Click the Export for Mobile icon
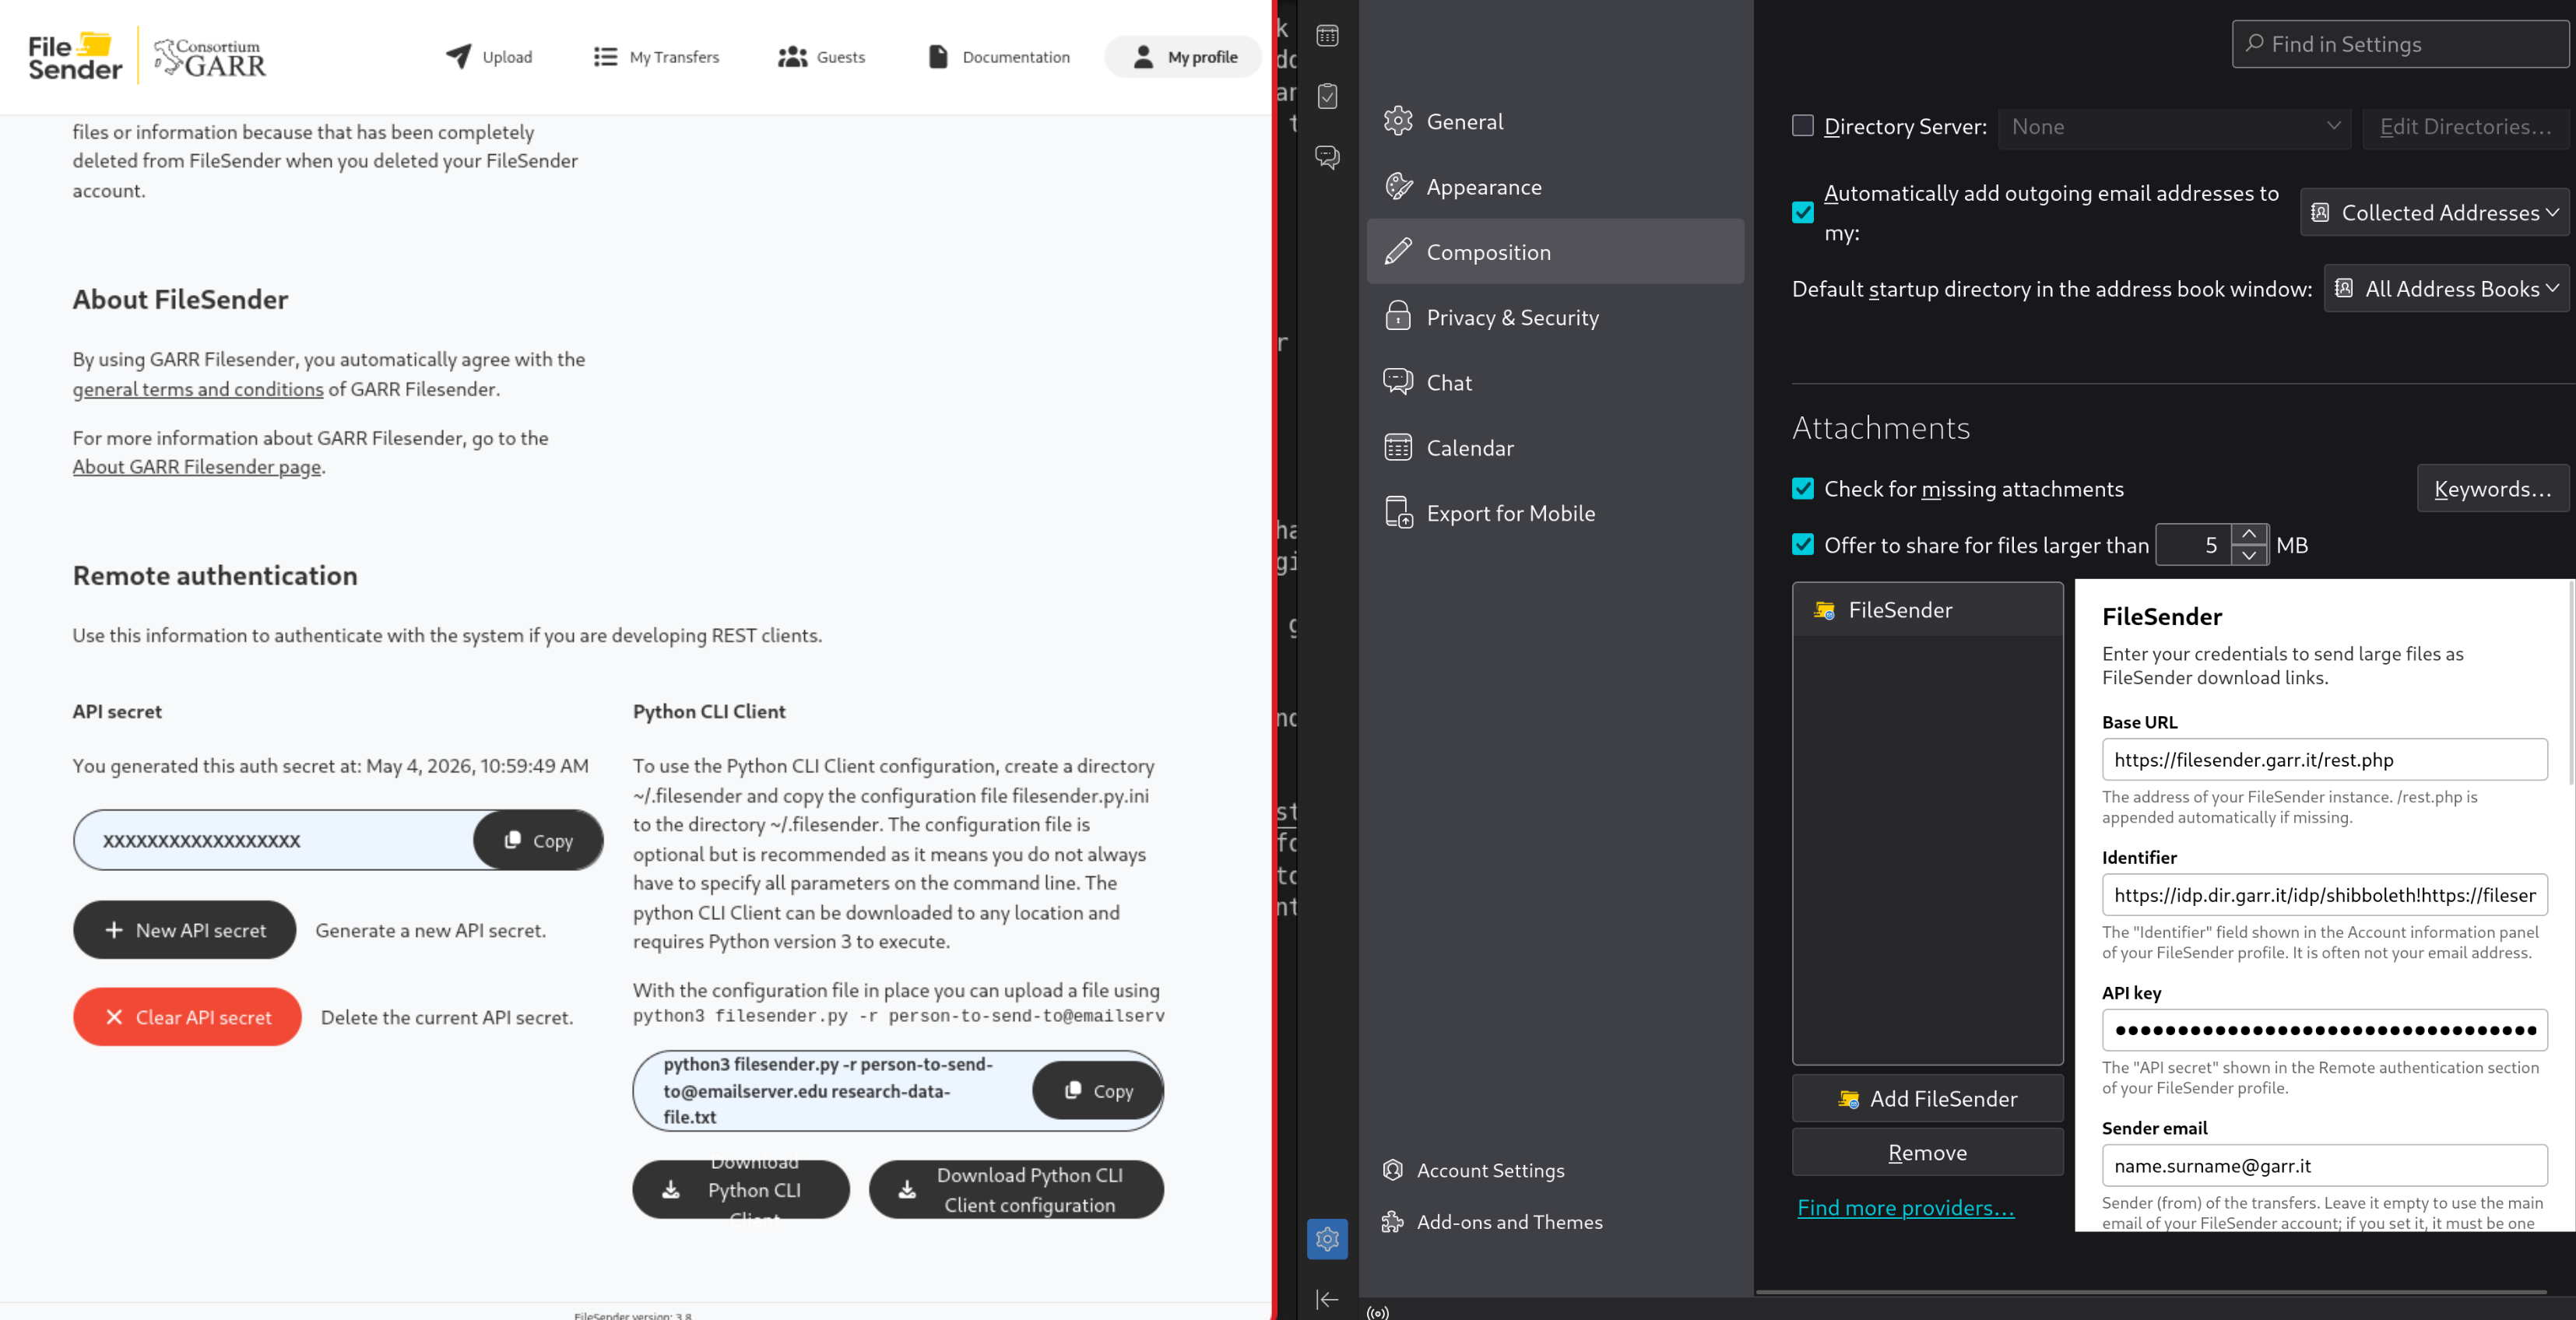The height and width of the screenshot is (1320, 2576). [1398, 513]
